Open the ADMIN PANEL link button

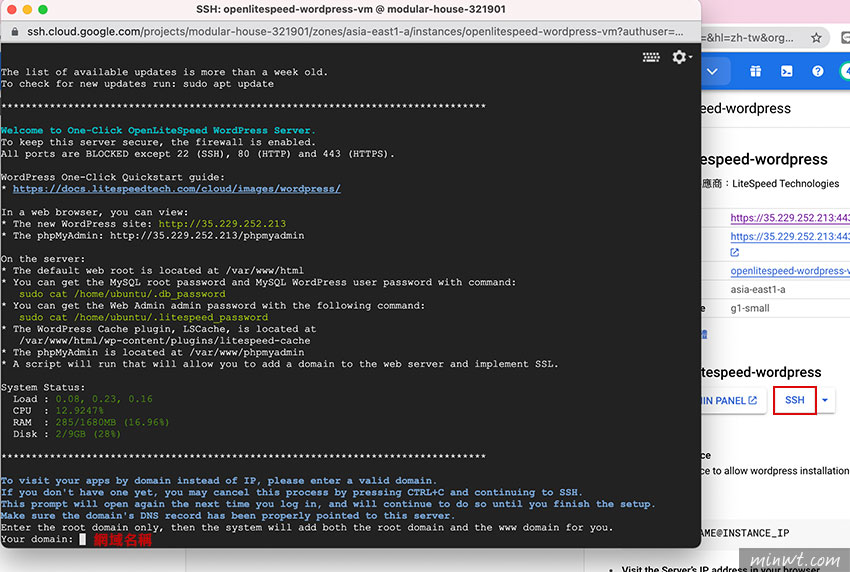point(730,401)
